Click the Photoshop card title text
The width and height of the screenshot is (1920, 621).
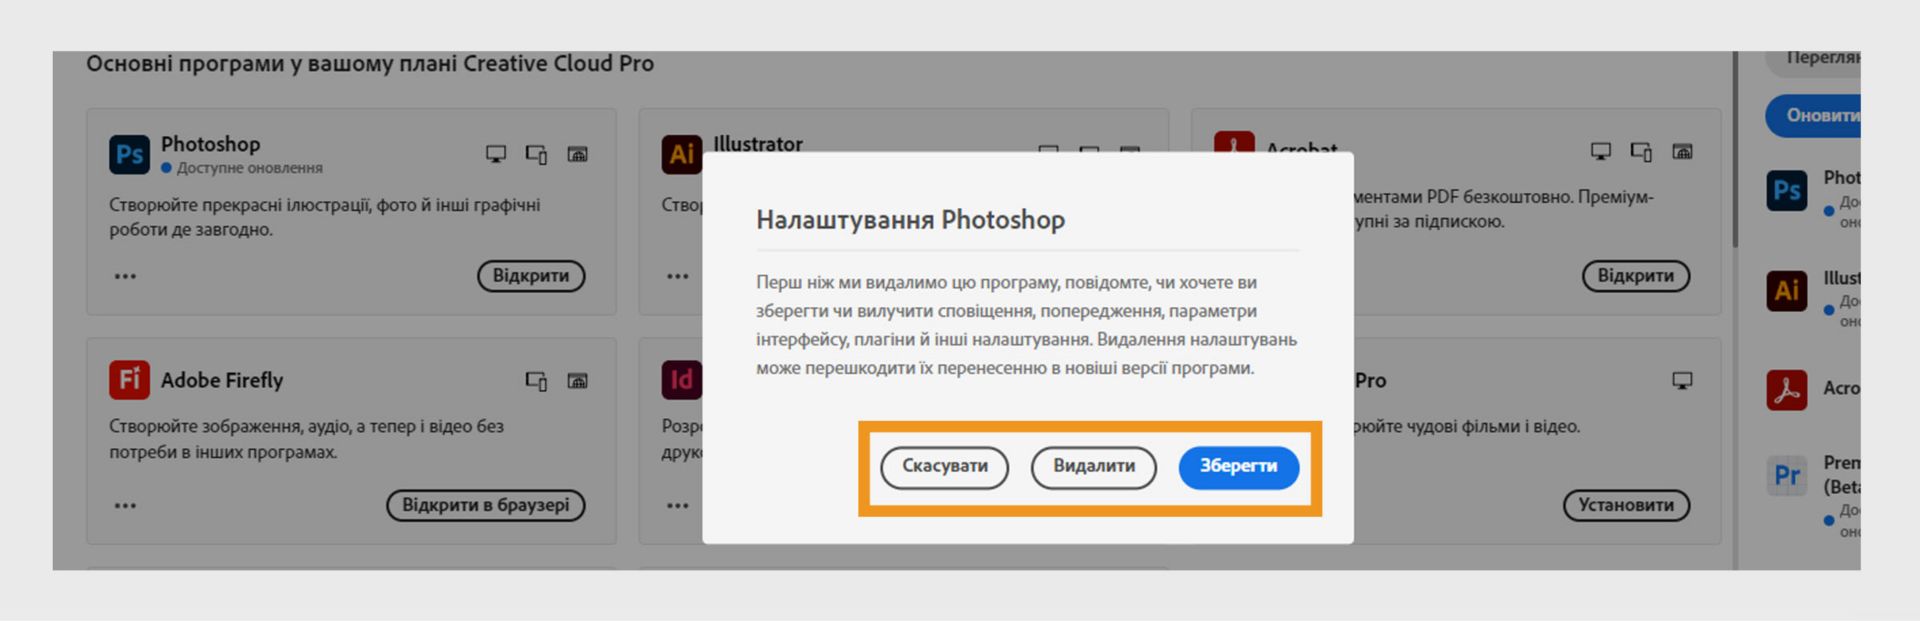click(x=210, y=144)
